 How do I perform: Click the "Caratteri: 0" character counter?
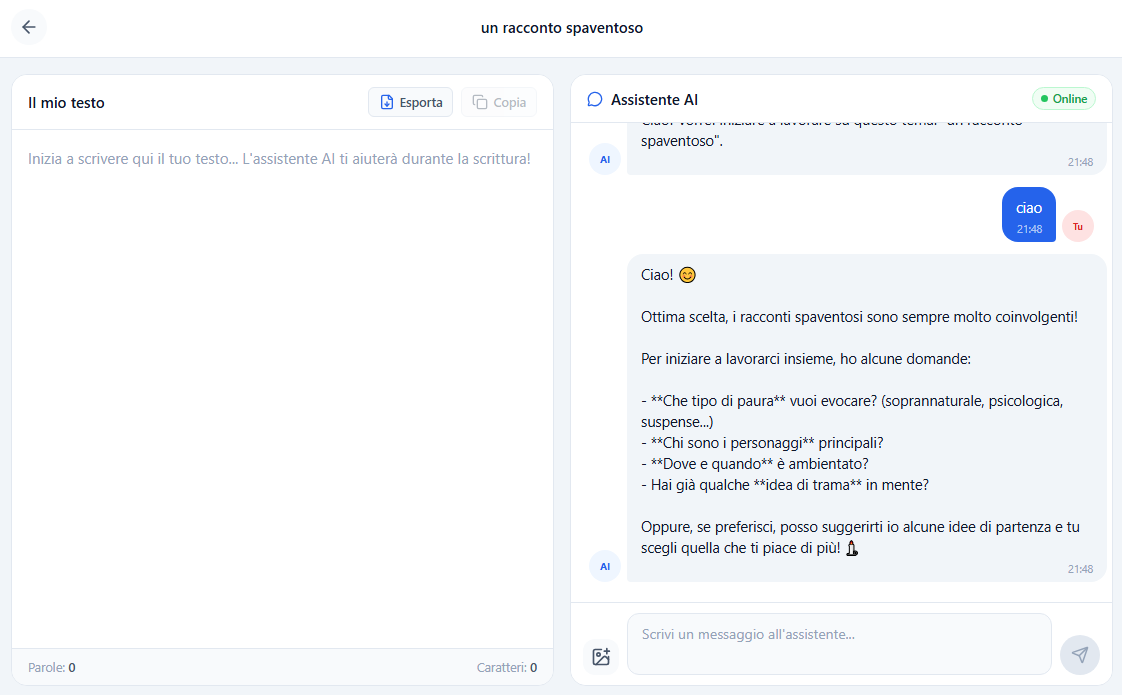(507, 667)
